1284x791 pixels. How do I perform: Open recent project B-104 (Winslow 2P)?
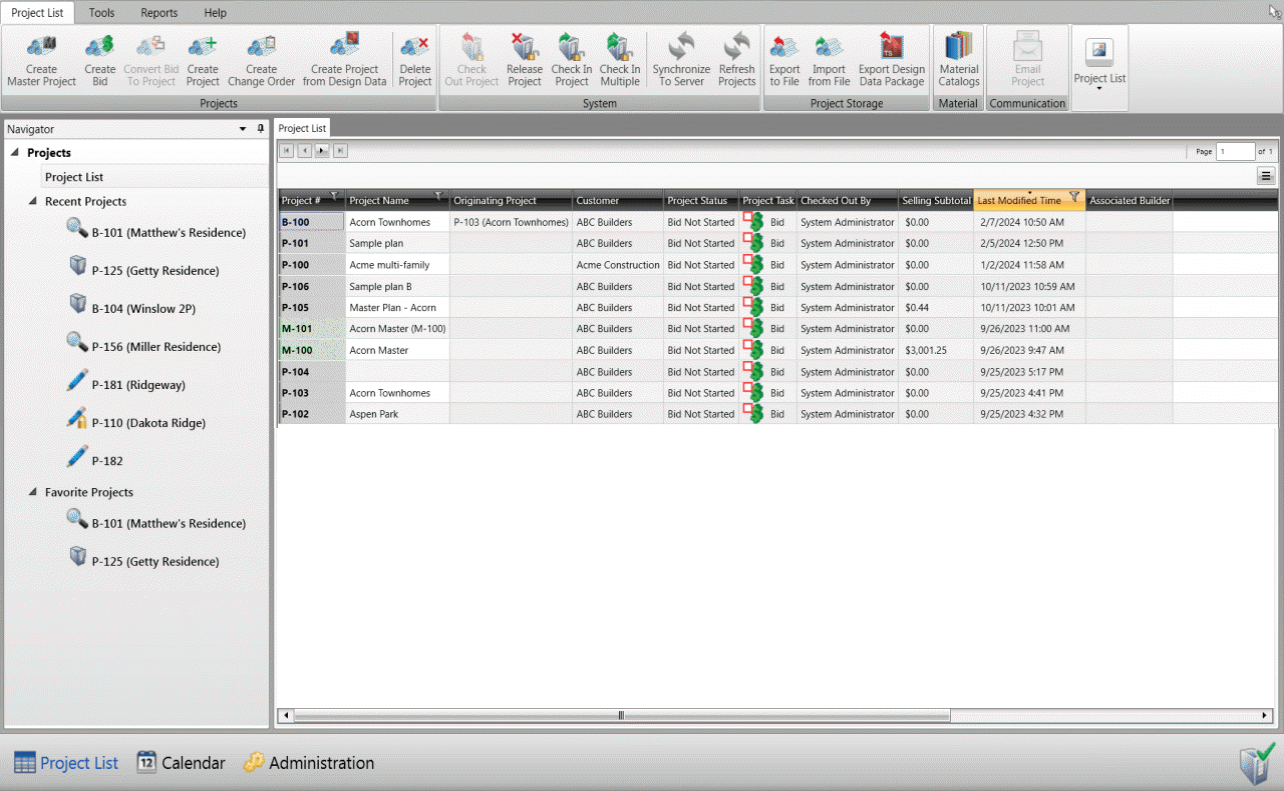pos(143,308)
